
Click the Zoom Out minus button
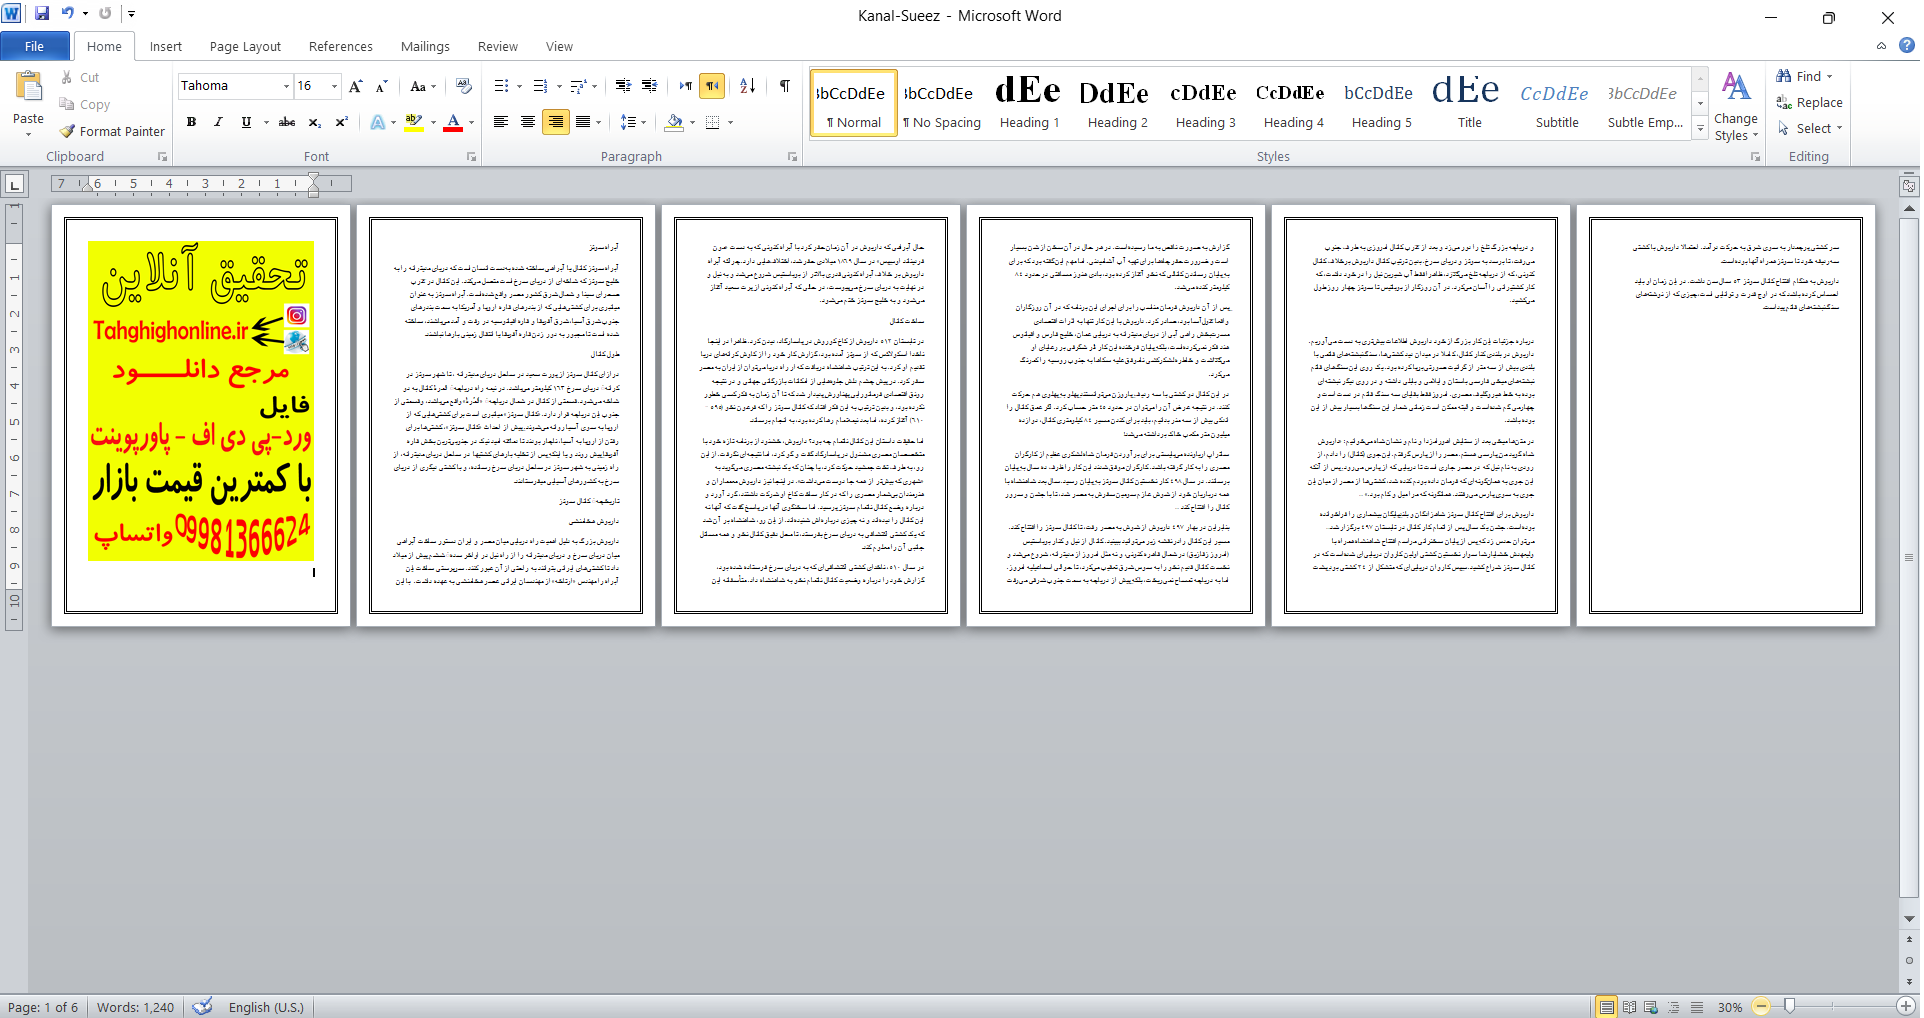(1761, 1007)
